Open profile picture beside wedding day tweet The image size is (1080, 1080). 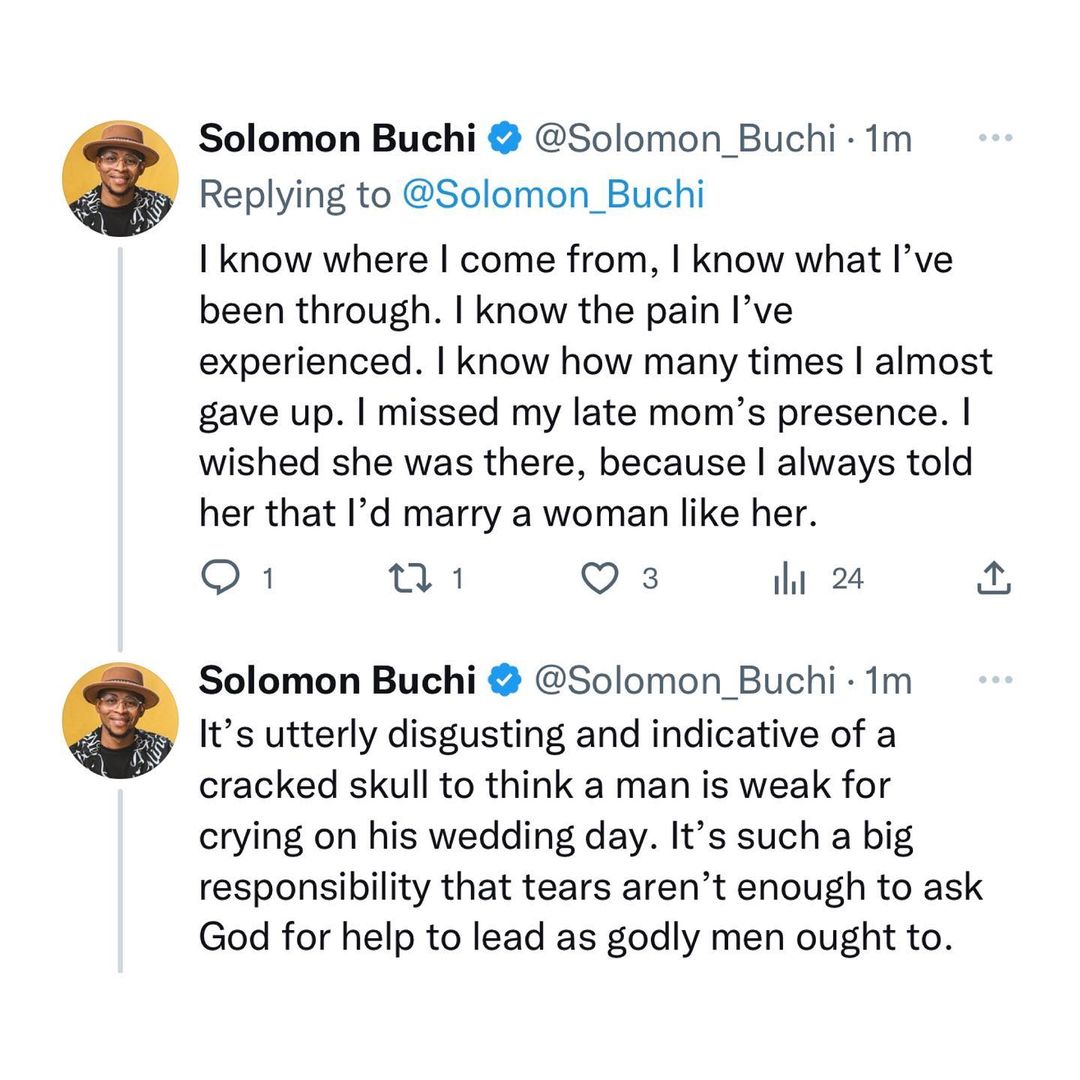(x=120, y=719)
